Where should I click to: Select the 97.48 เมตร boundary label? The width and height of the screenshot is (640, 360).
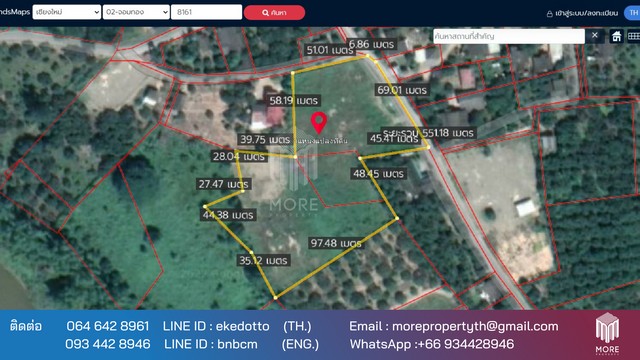tap(336, 243)
